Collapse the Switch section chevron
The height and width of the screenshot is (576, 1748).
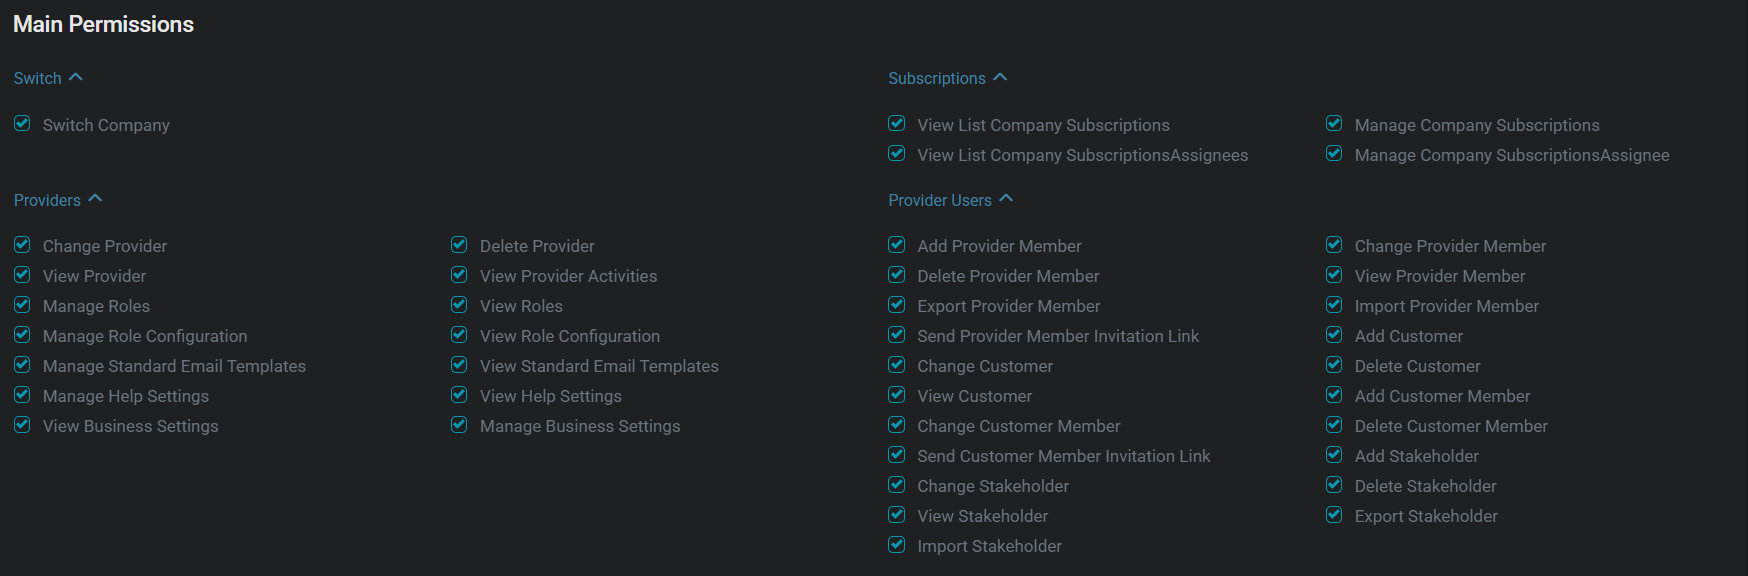[76, 77]
